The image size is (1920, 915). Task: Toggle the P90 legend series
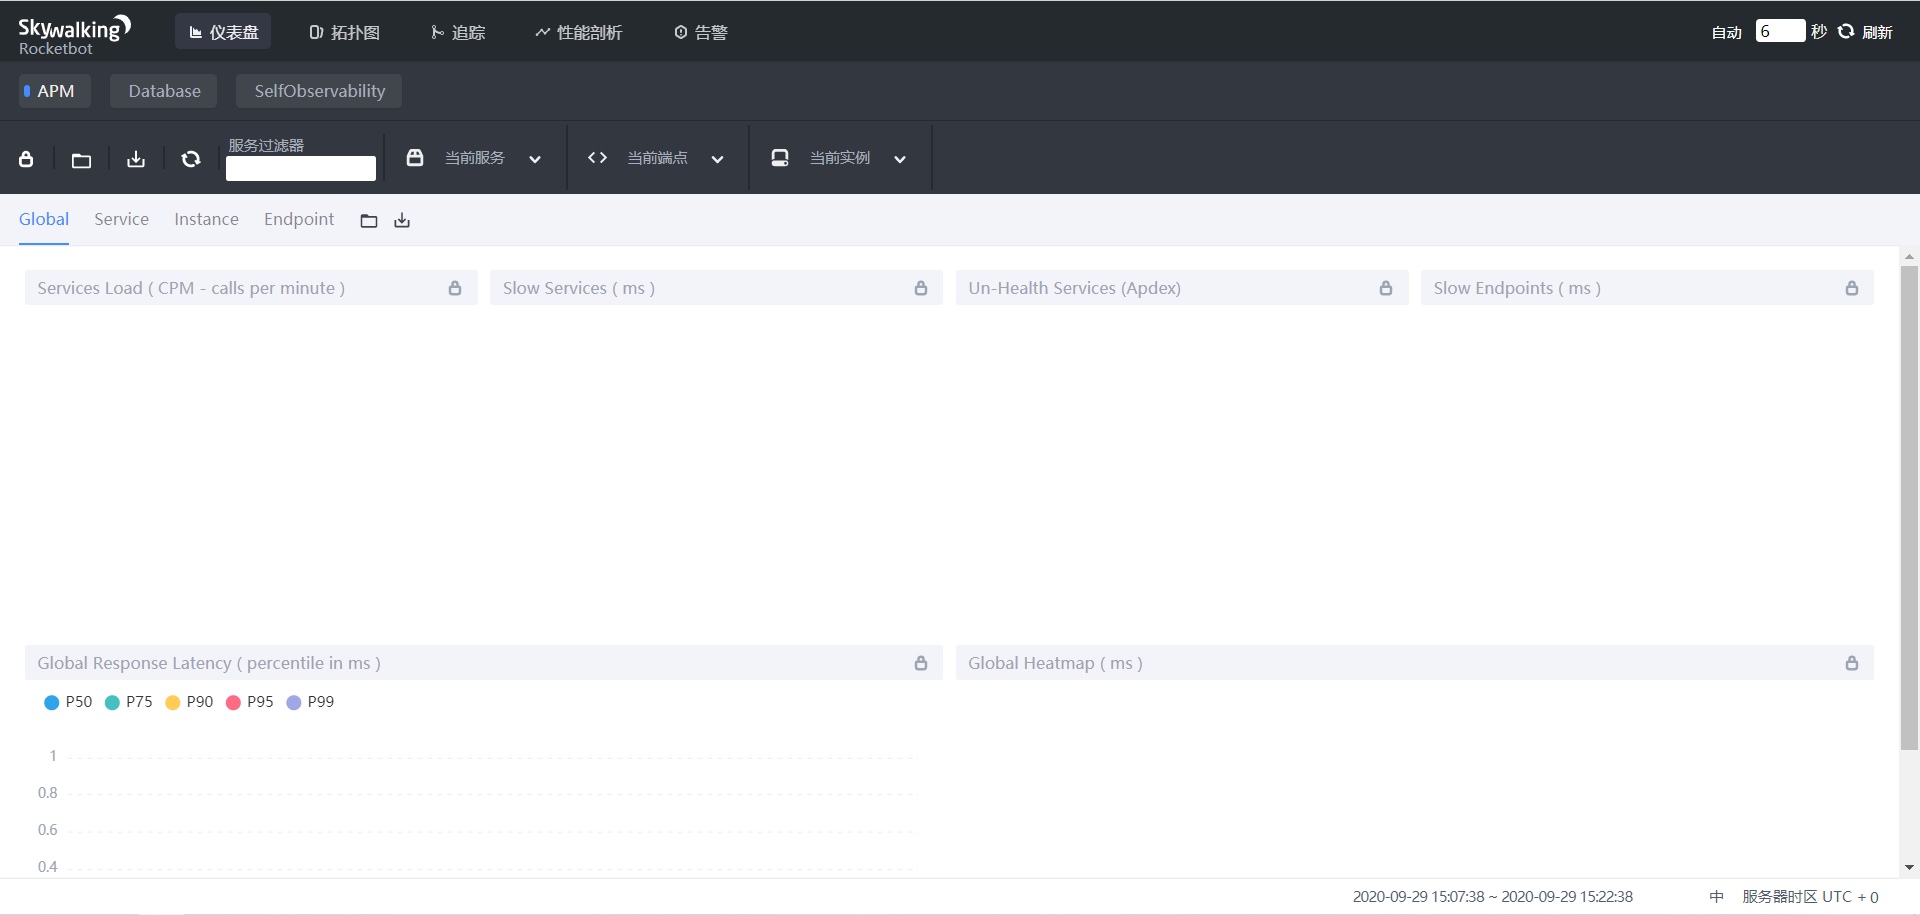189,702
